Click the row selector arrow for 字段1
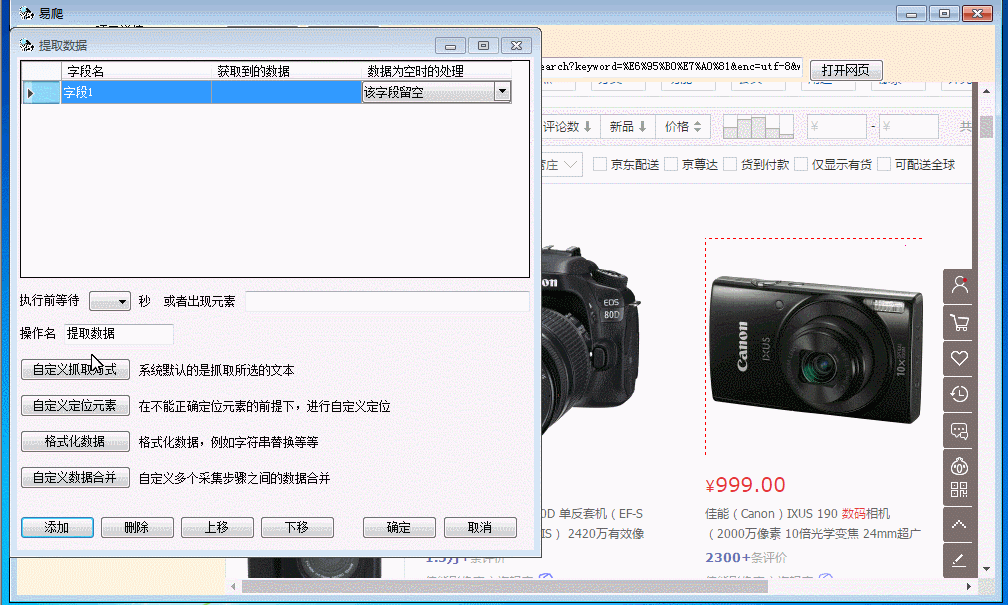1008x605 pixels. [x=41, y=93]
